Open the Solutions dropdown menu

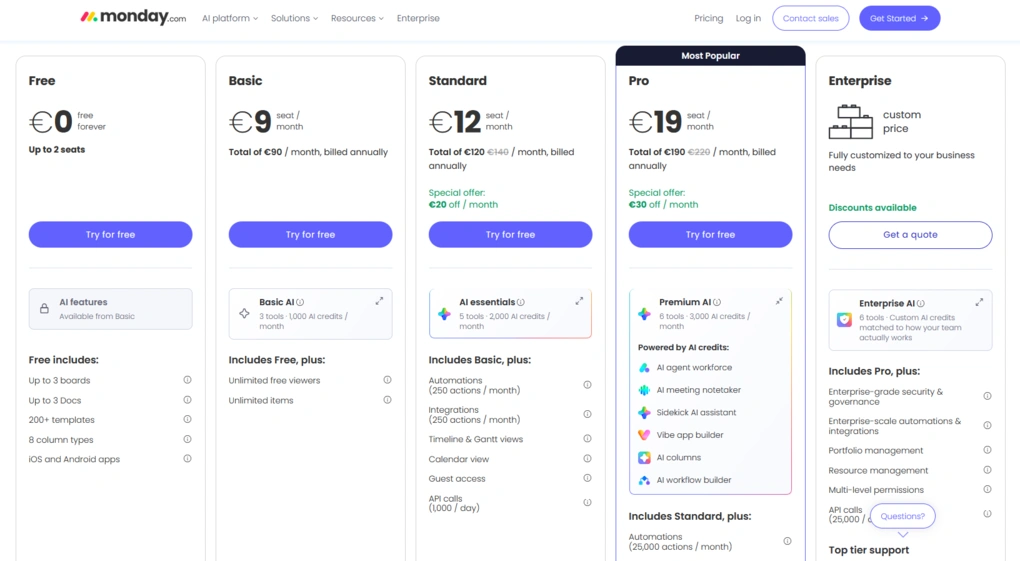294,18
